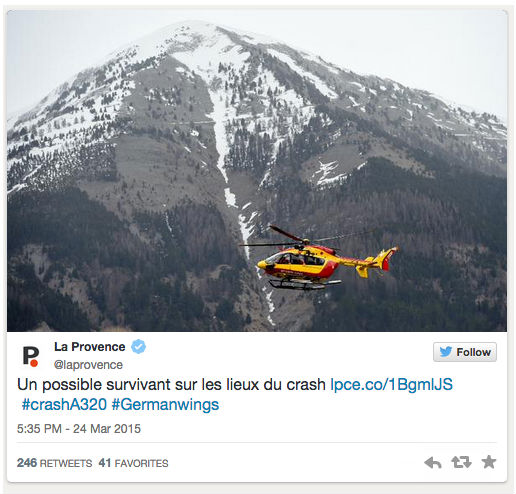View the 41 favorites list
Viewport: 516px width, 494px height.
[x=133, y=463]
